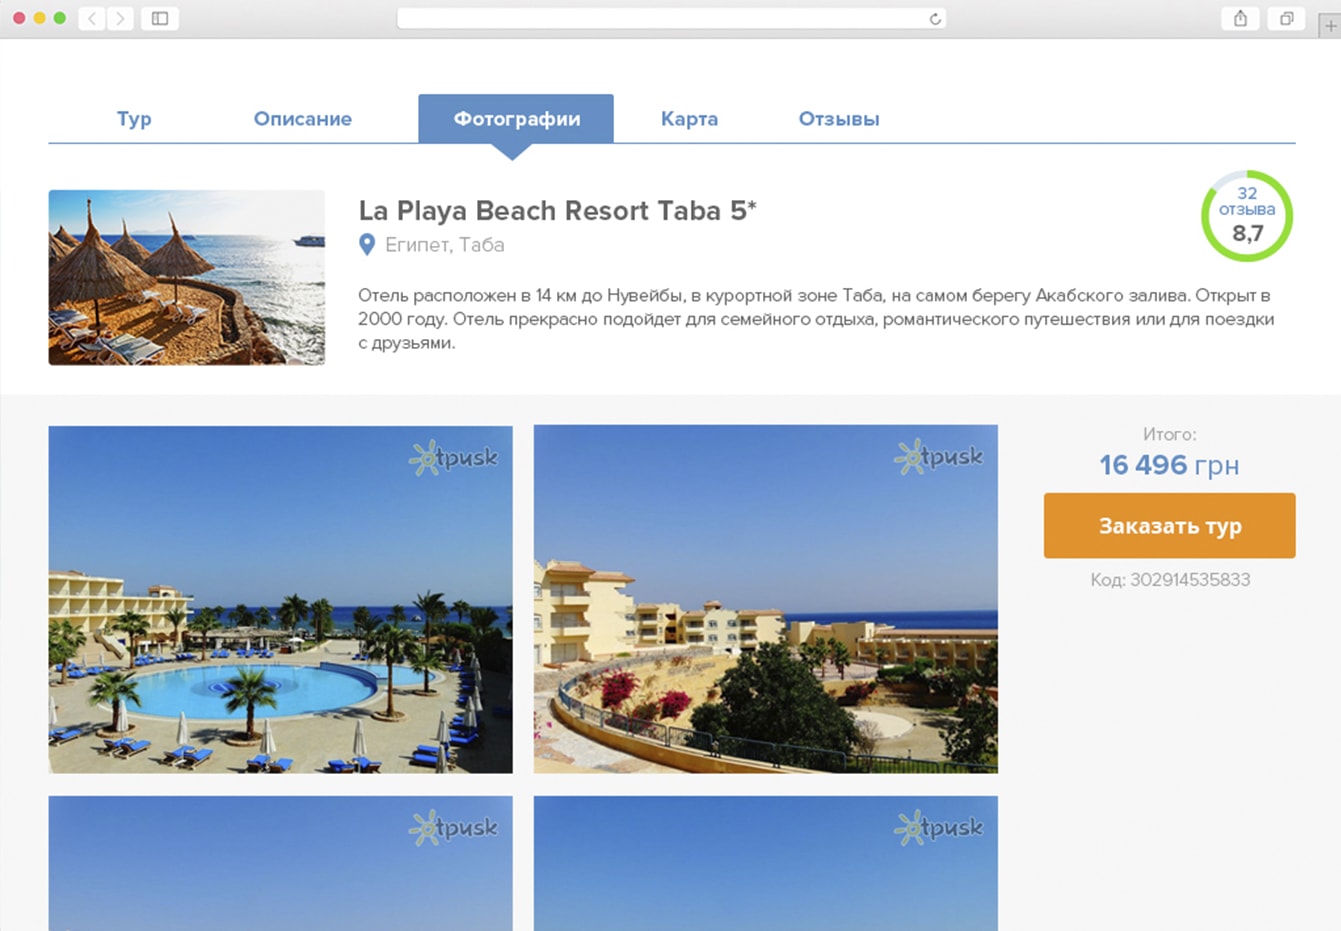Open the beach umbrellas hotel thumbnail
The image size is (1341, 931).
(187, 277)
